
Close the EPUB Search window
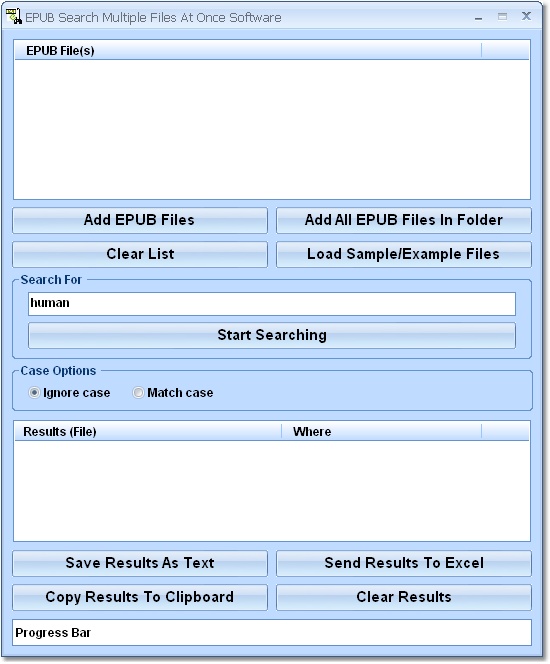click(x=526, y=17)
